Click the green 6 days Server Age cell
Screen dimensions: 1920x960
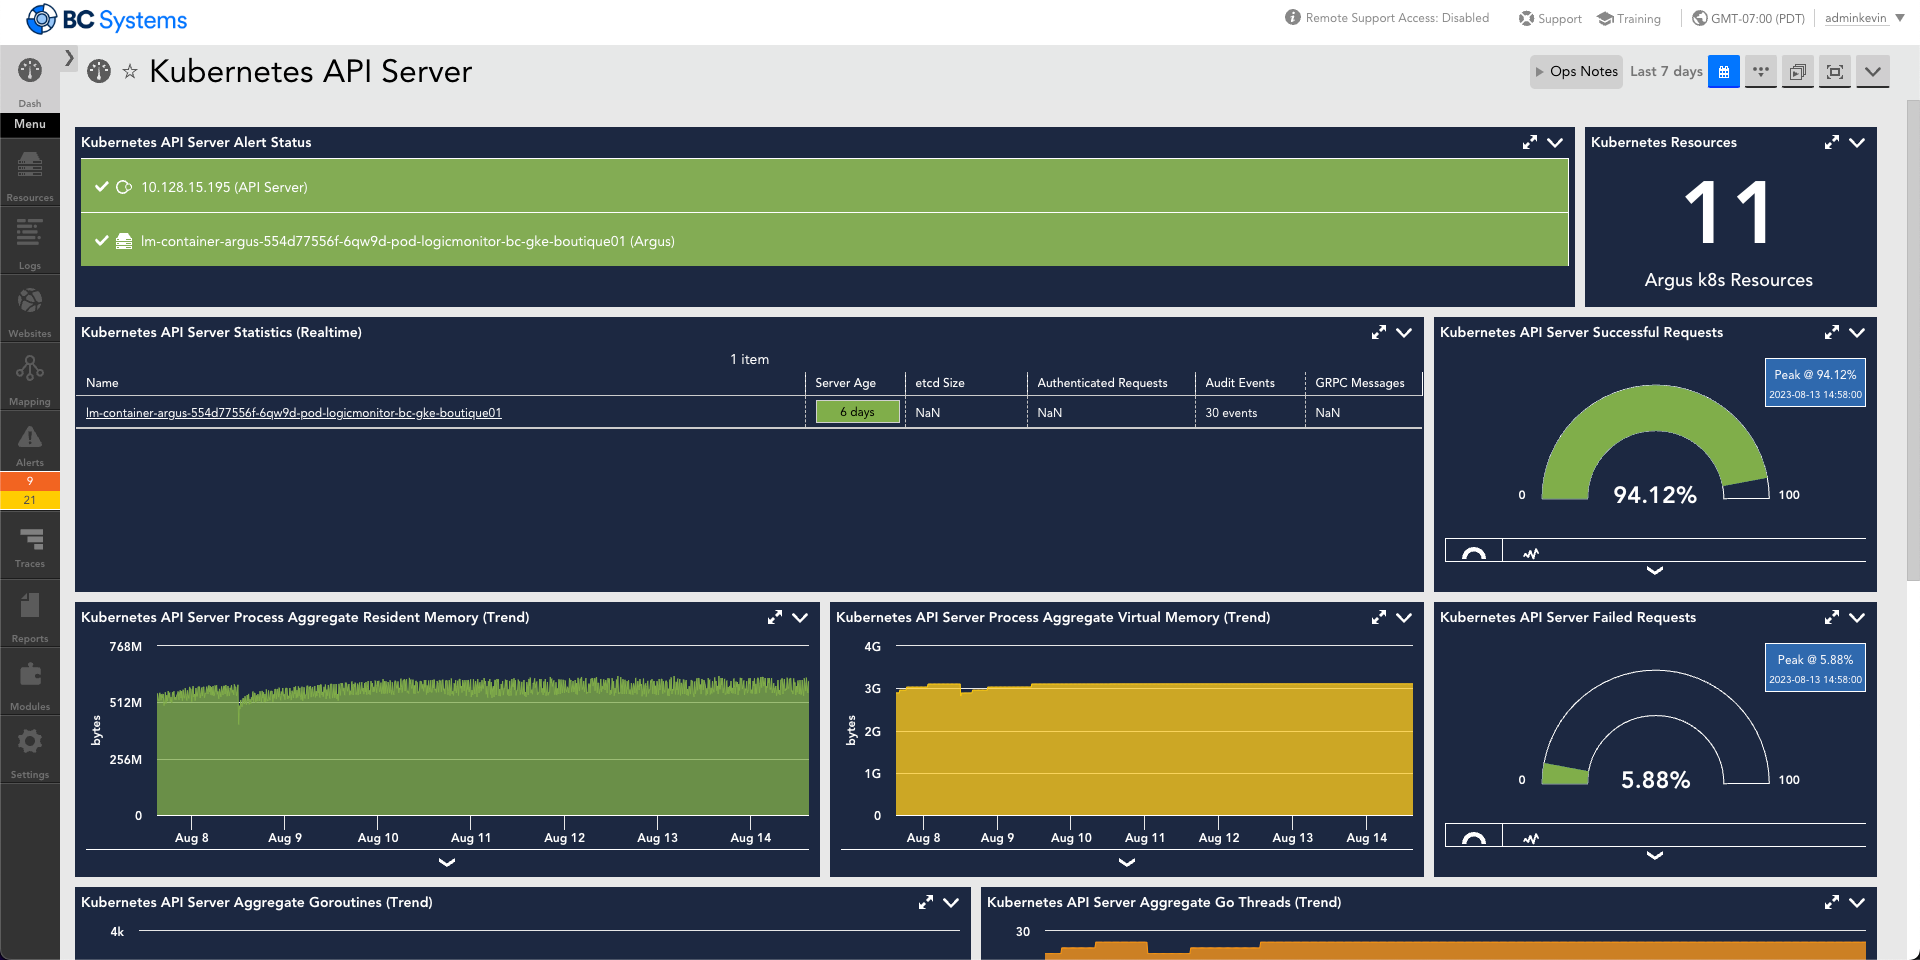(x=857, y=412)
